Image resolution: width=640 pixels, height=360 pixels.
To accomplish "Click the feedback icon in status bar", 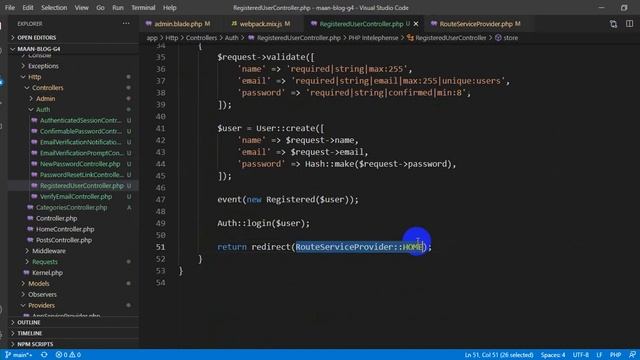I will pos(632,355).
